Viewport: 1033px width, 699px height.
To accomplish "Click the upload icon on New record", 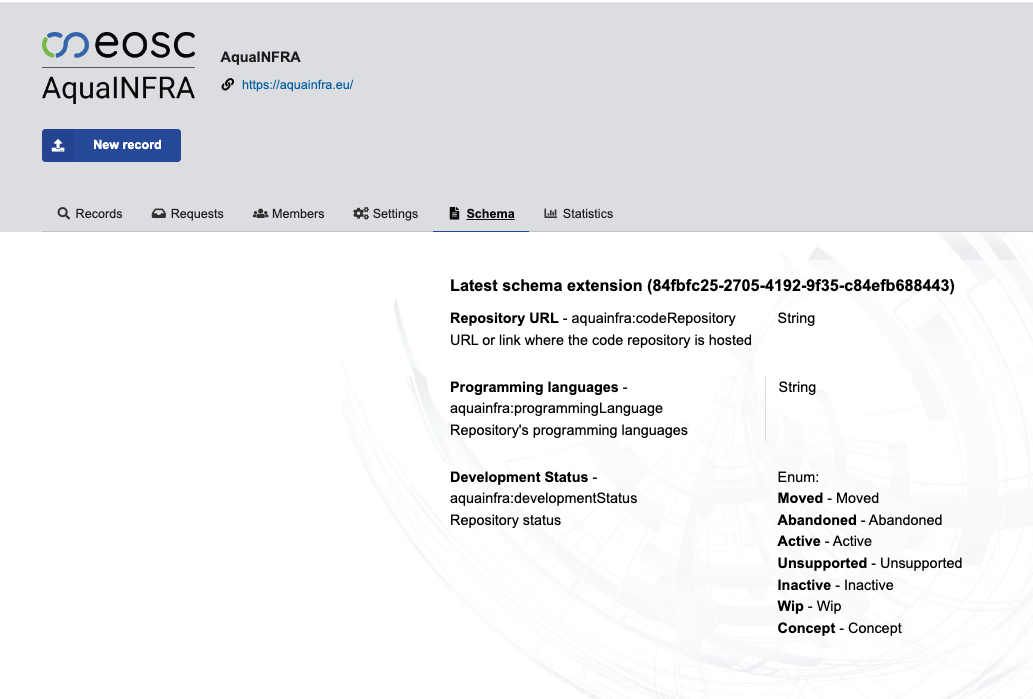I will point(59,145).
